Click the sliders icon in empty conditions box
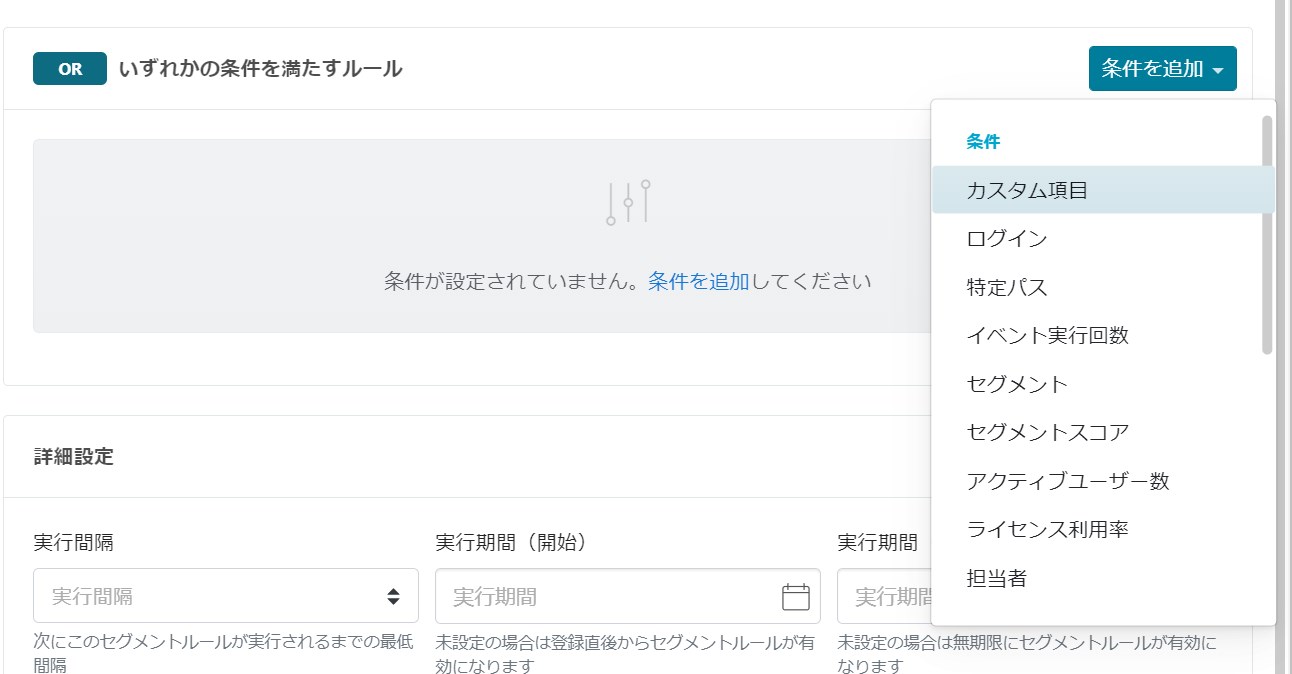 pyautogui.click(x=628, y=202)
